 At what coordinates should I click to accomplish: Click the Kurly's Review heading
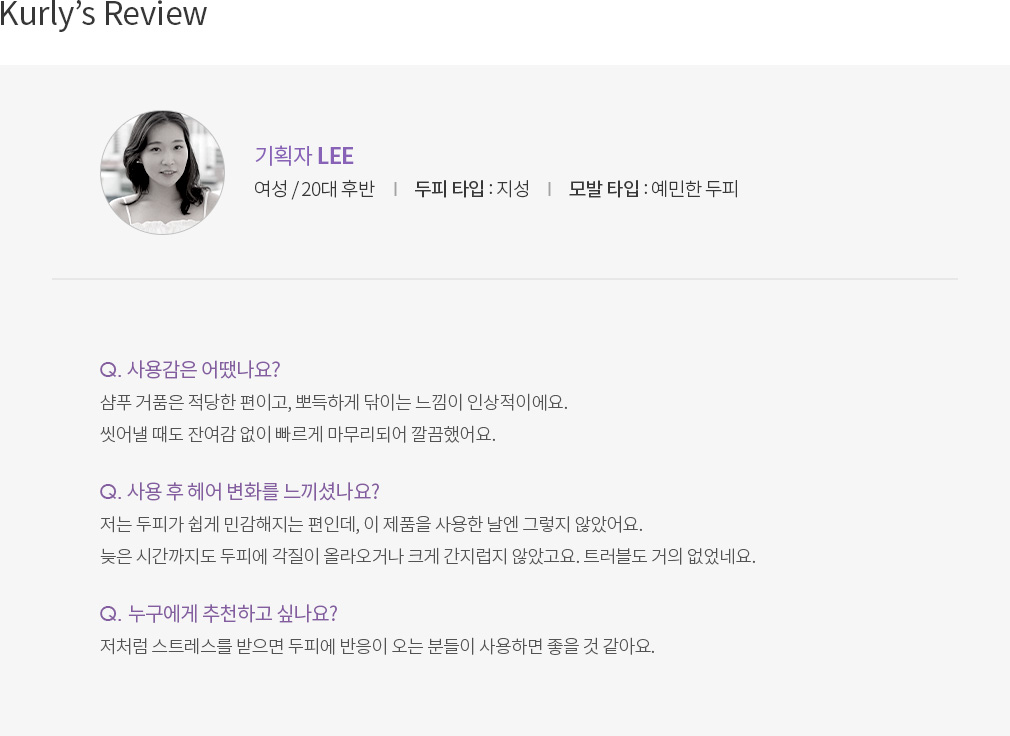[103, 14]
